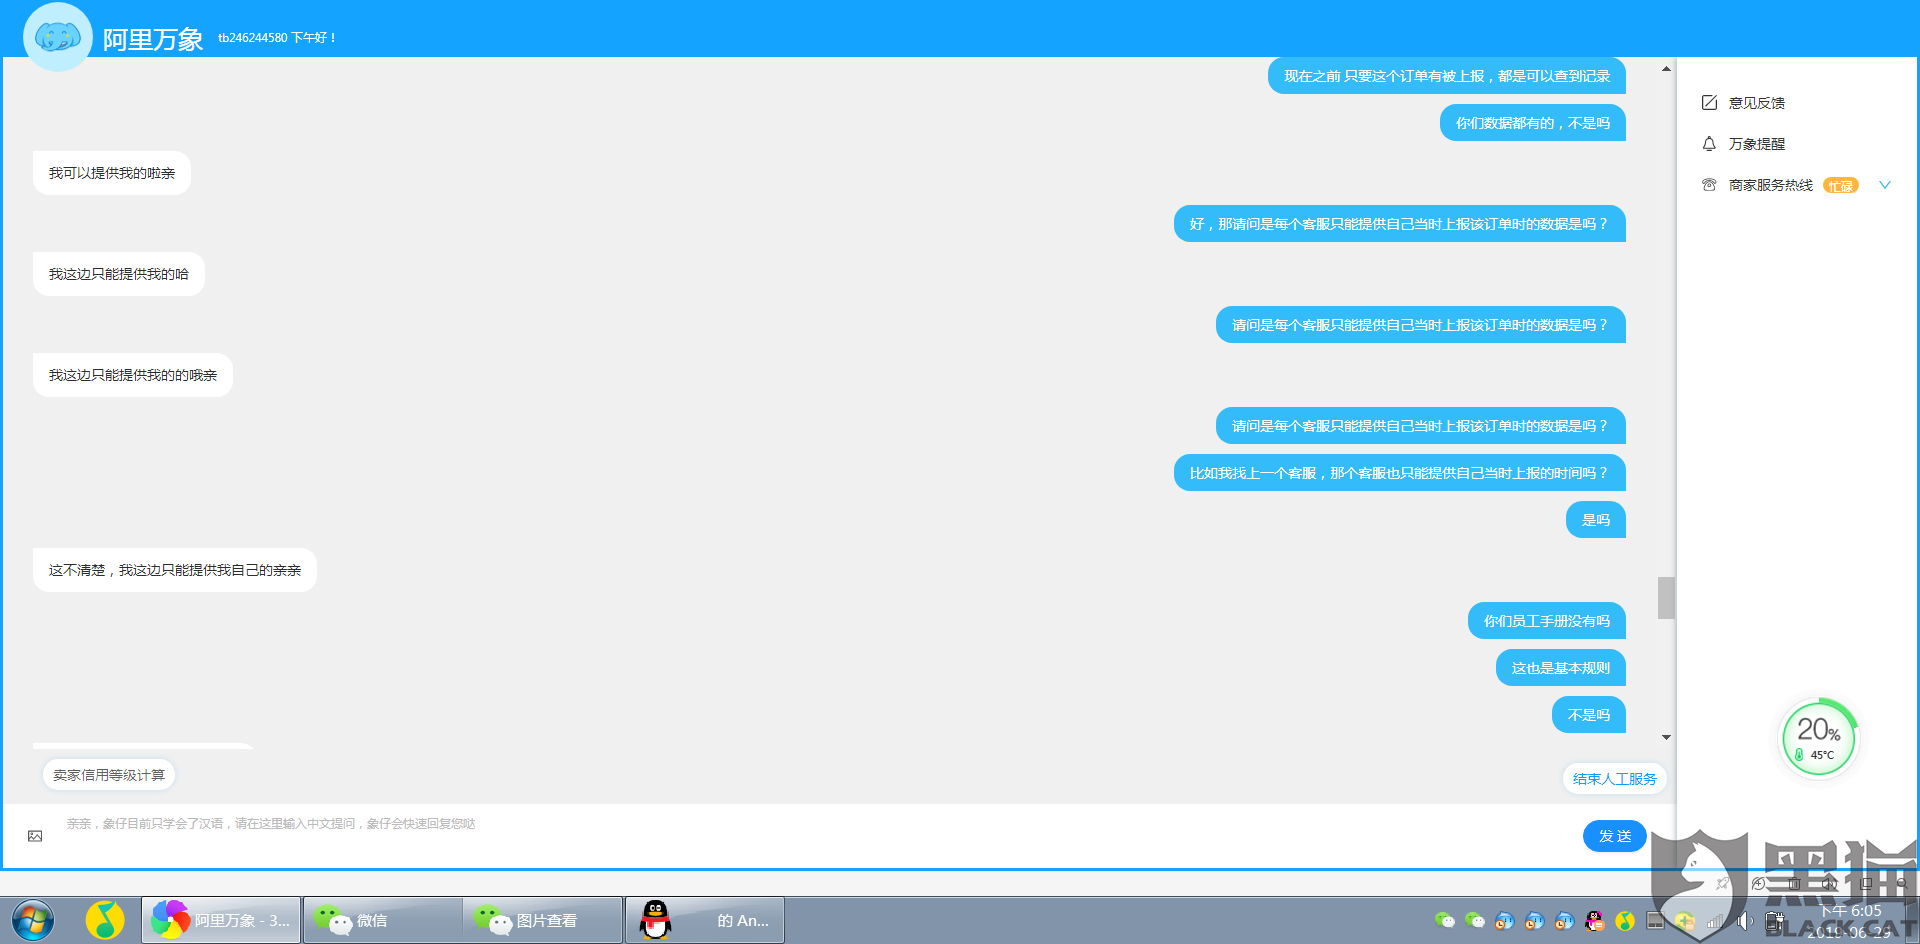Viewport: 1920px width, 944px height.
Task: Click message 我这边只能提供我的哈
Action: tap(119, 274)
